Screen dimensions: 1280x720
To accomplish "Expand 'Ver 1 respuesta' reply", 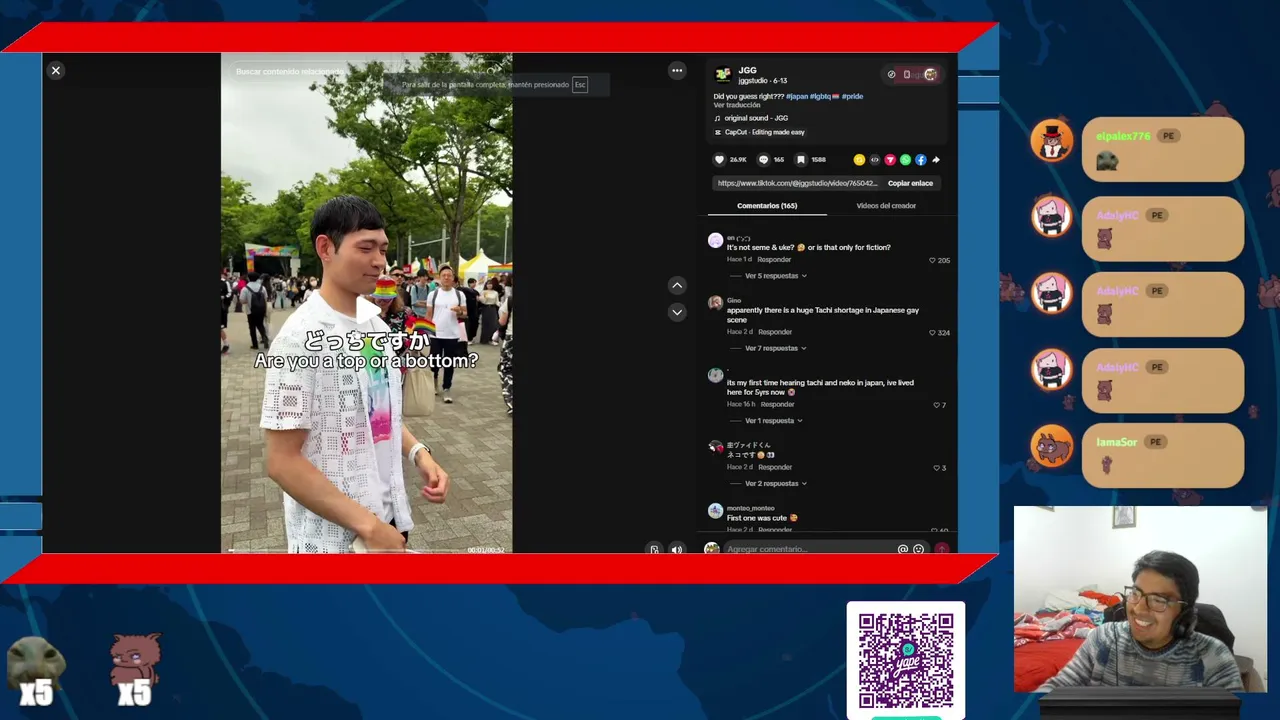I will click(774, 421).
